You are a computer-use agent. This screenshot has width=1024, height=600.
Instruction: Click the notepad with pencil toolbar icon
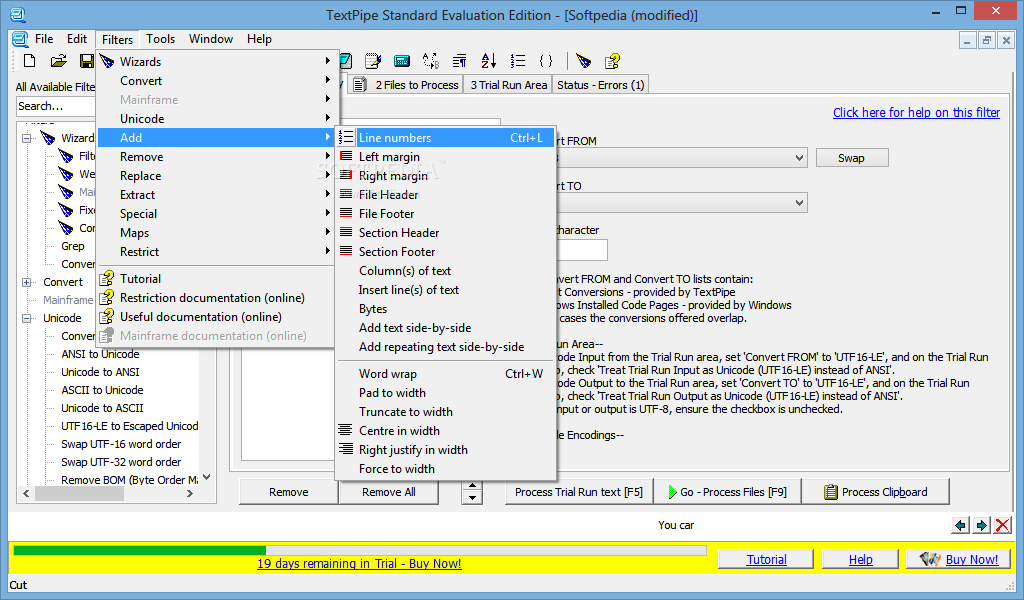point(373,61)
